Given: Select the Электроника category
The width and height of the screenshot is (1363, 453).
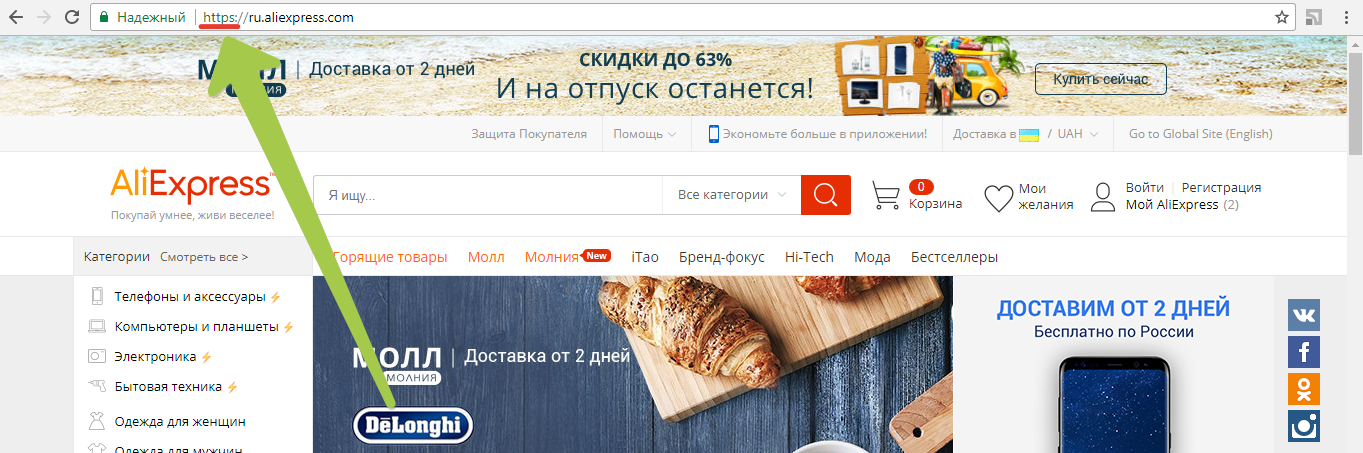Looking at the screenshot, I should coord(156,357).
